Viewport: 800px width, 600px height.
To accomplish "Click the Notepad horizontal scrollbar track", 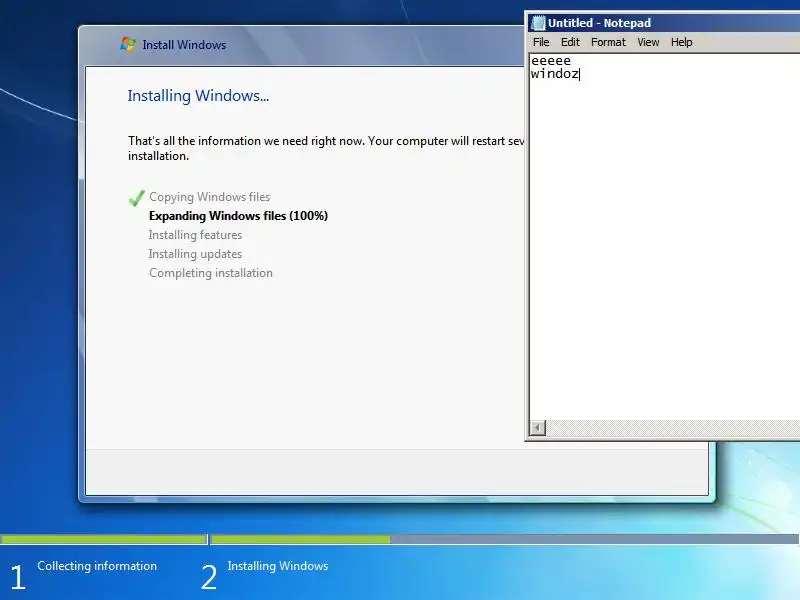I will point(672,428).
